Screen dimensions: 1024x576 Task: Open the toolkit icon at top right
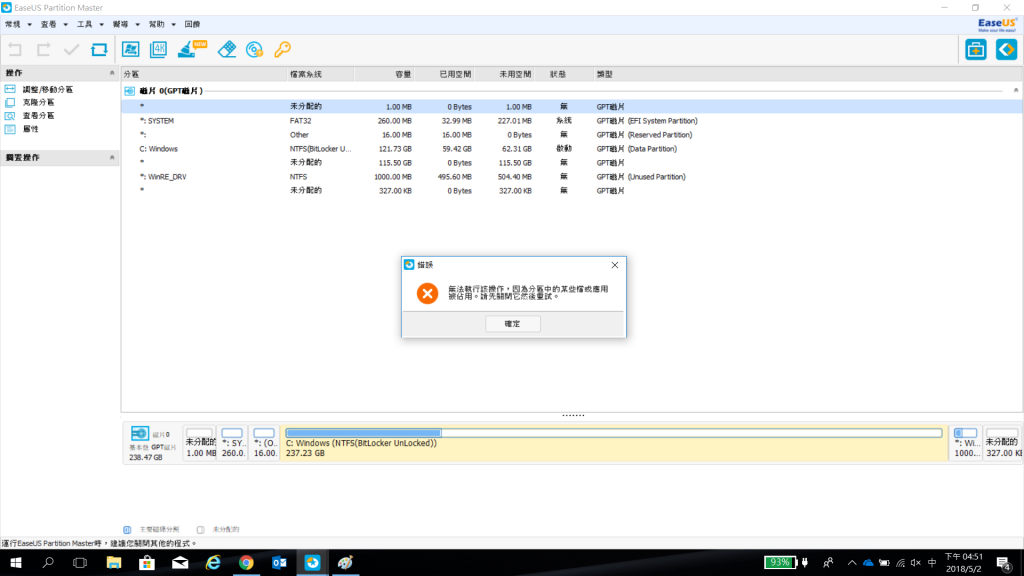coord(976,50)
